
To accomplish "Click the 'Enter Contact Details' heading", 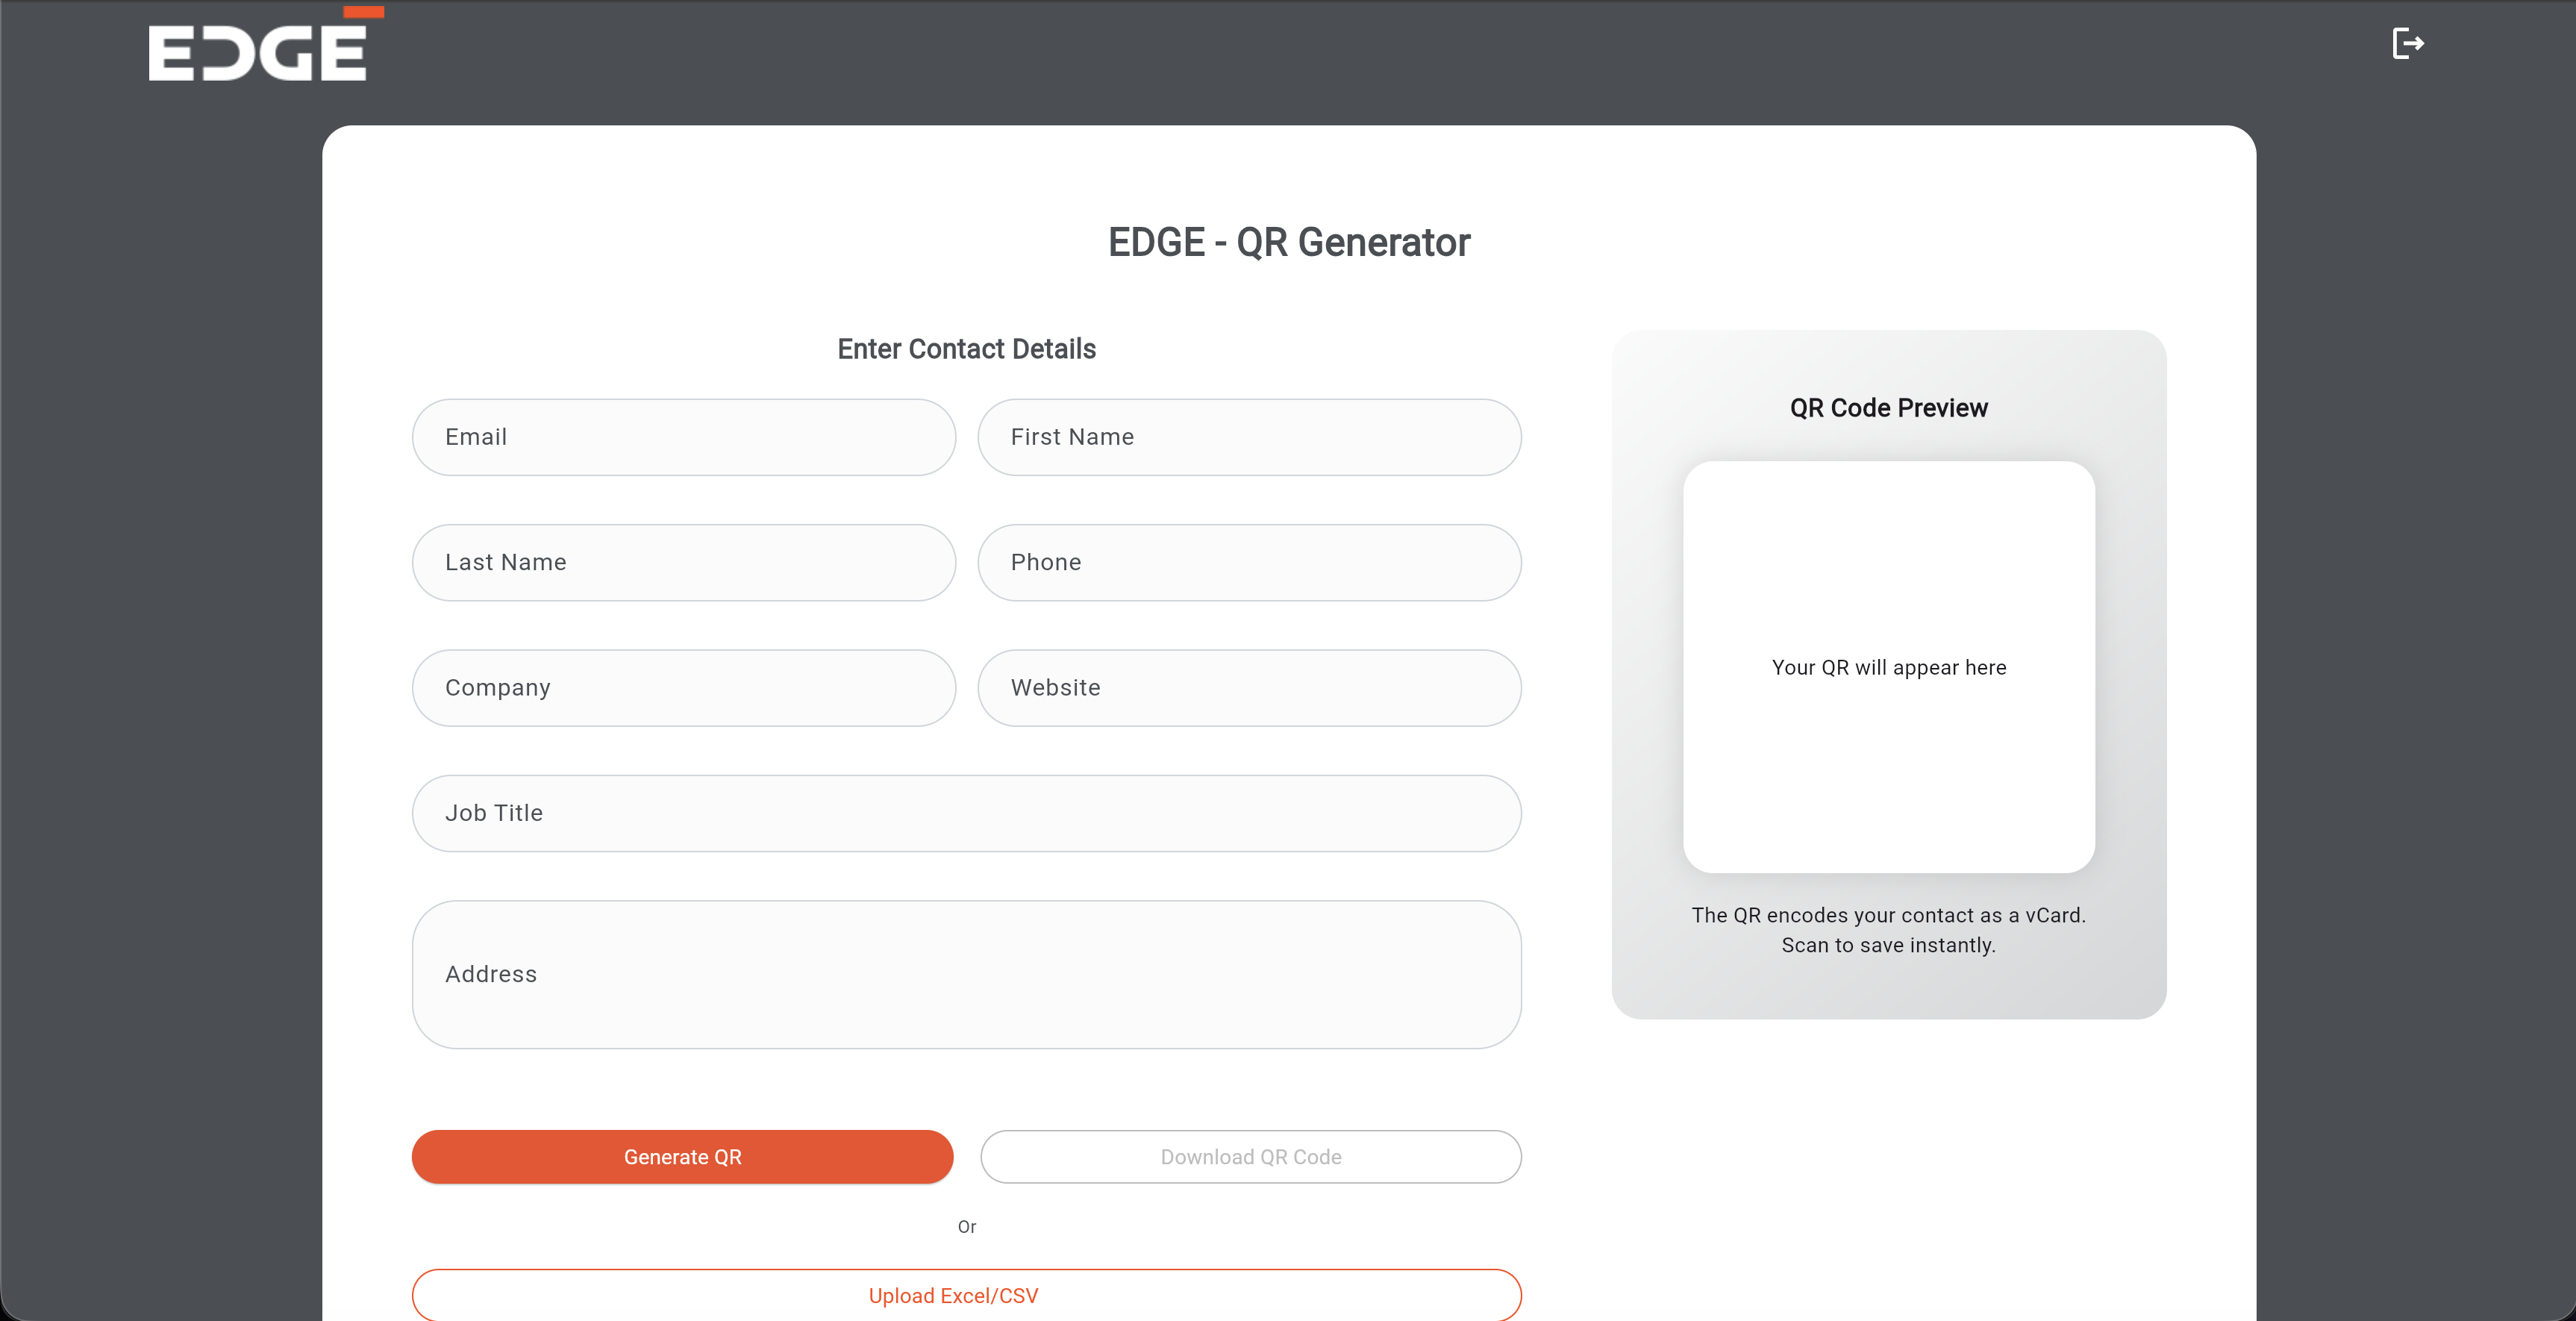I will coord(966,349).
